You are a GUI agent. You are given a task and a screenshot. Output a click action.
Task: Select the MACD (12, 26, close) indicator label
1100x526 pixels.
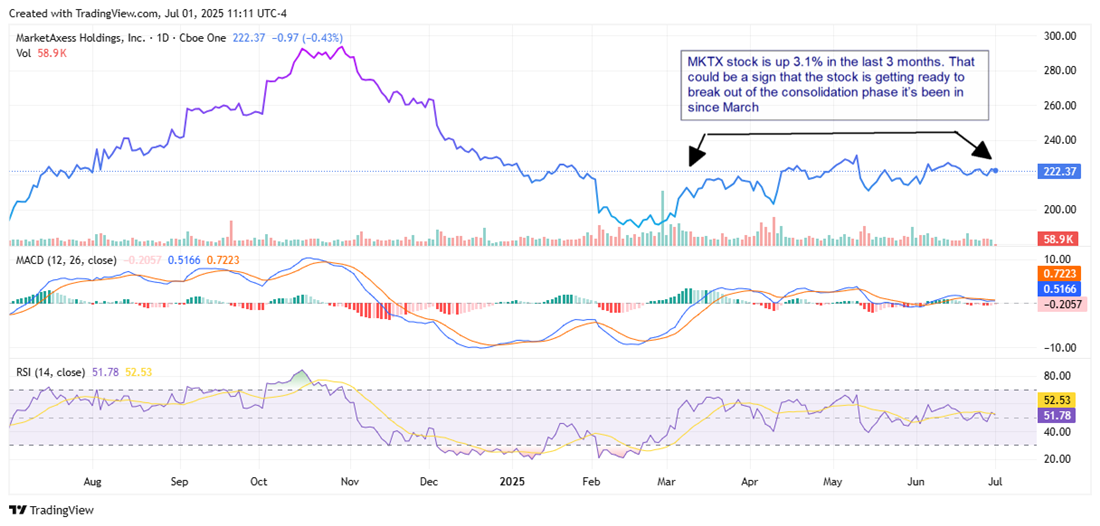tap(67, 261)
